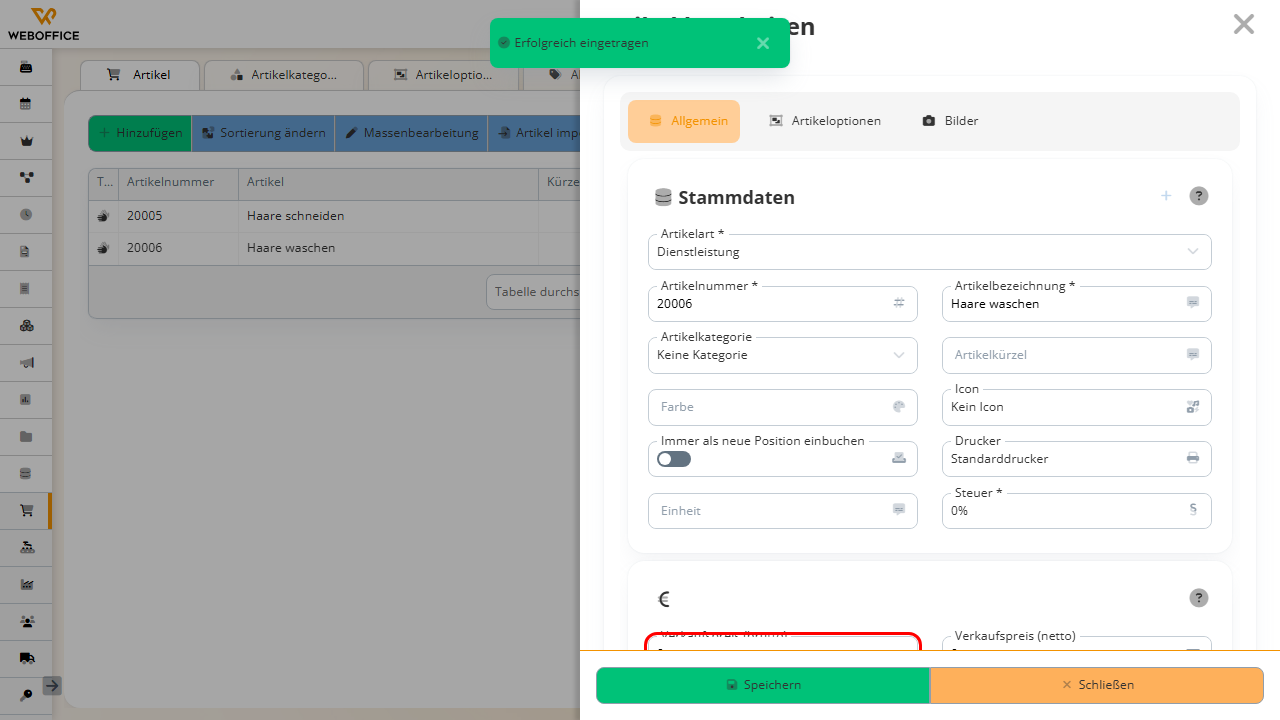Click the plus icon beside Stammdaten
Screen dimensions: 1280x720
(1166, 196)
